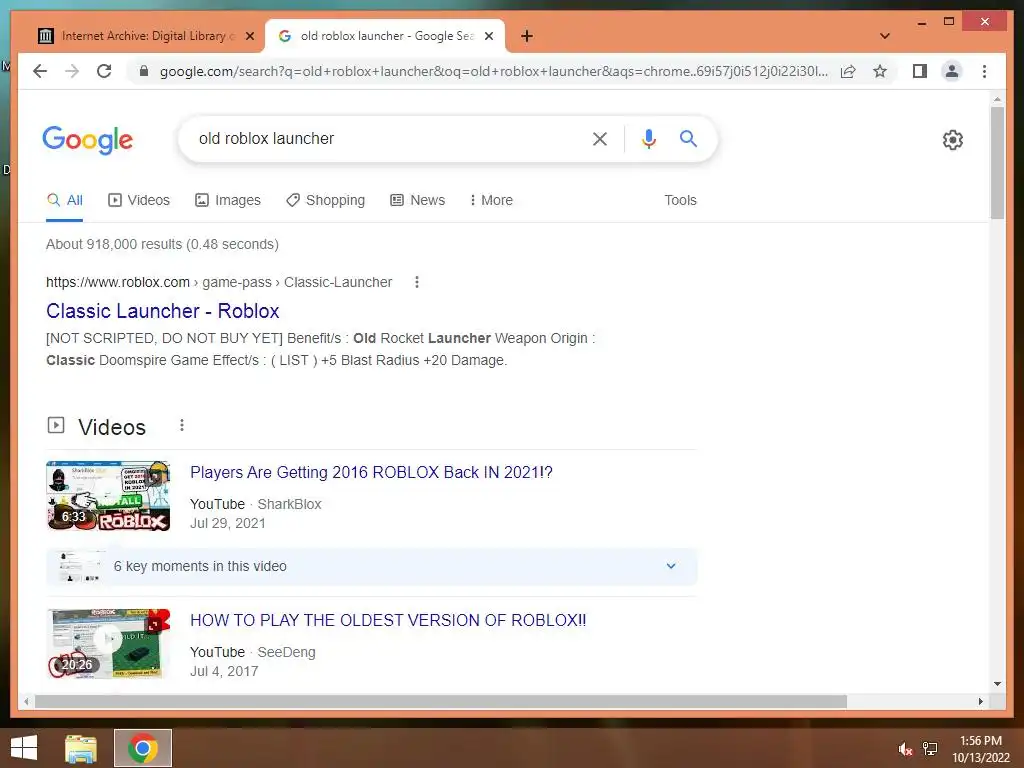Switch to News results
The height and width of the screenshot is (768, 1024).
418,200
